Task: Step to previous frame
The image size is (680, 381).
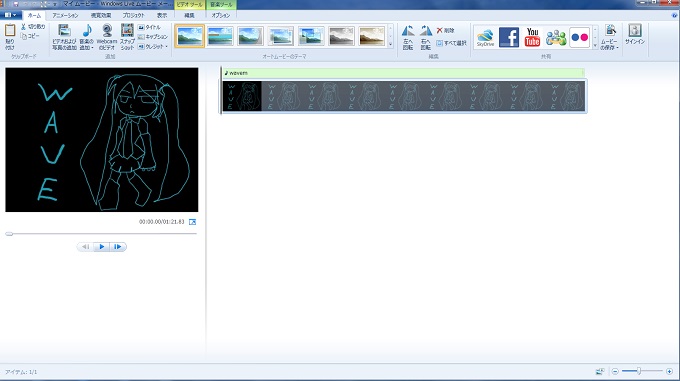Action: [x=86, y=247]
